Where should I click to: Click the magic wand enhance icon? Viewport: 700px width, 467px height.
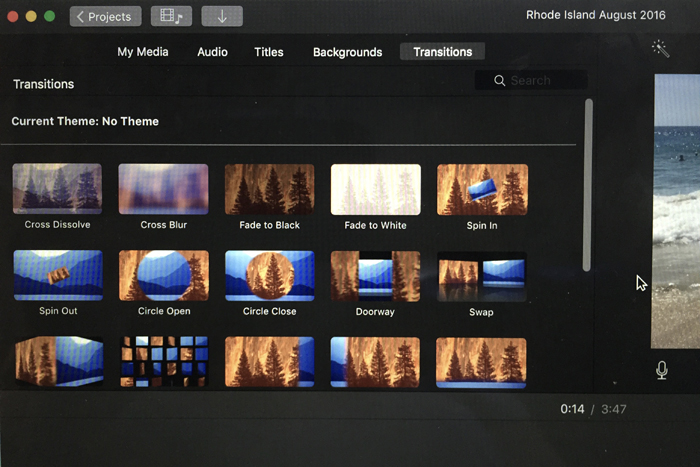click(660, 48)
